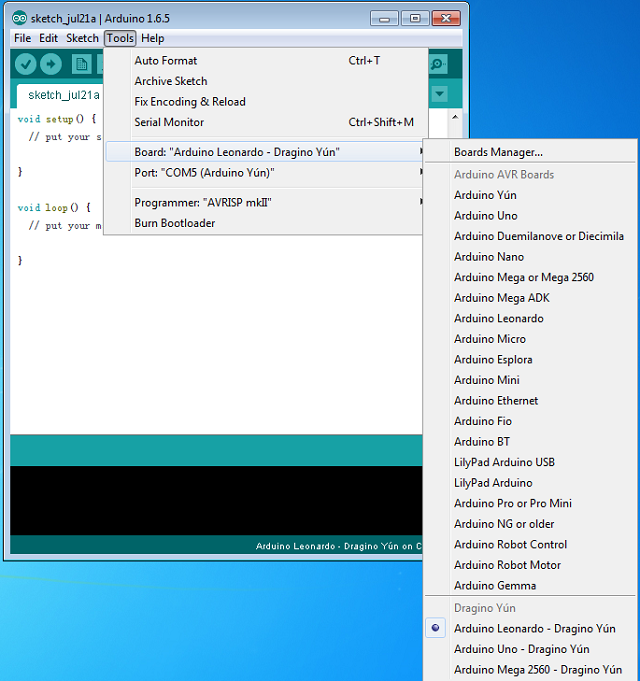Select Arduino Uno - Dragino Yún board

pos(530,649)
